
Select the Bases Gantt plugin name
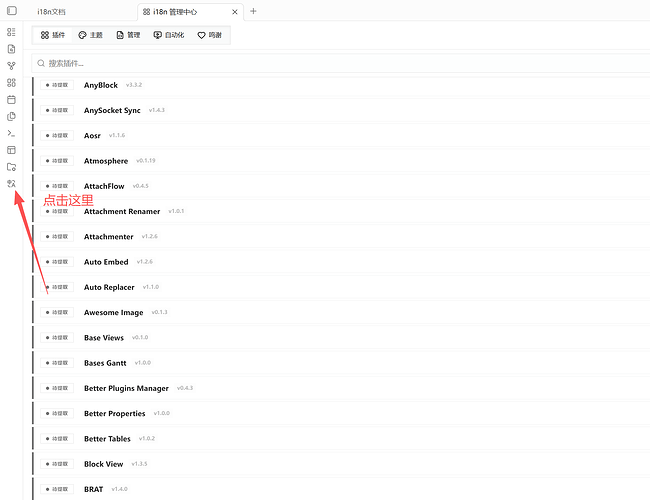(105, 363)
